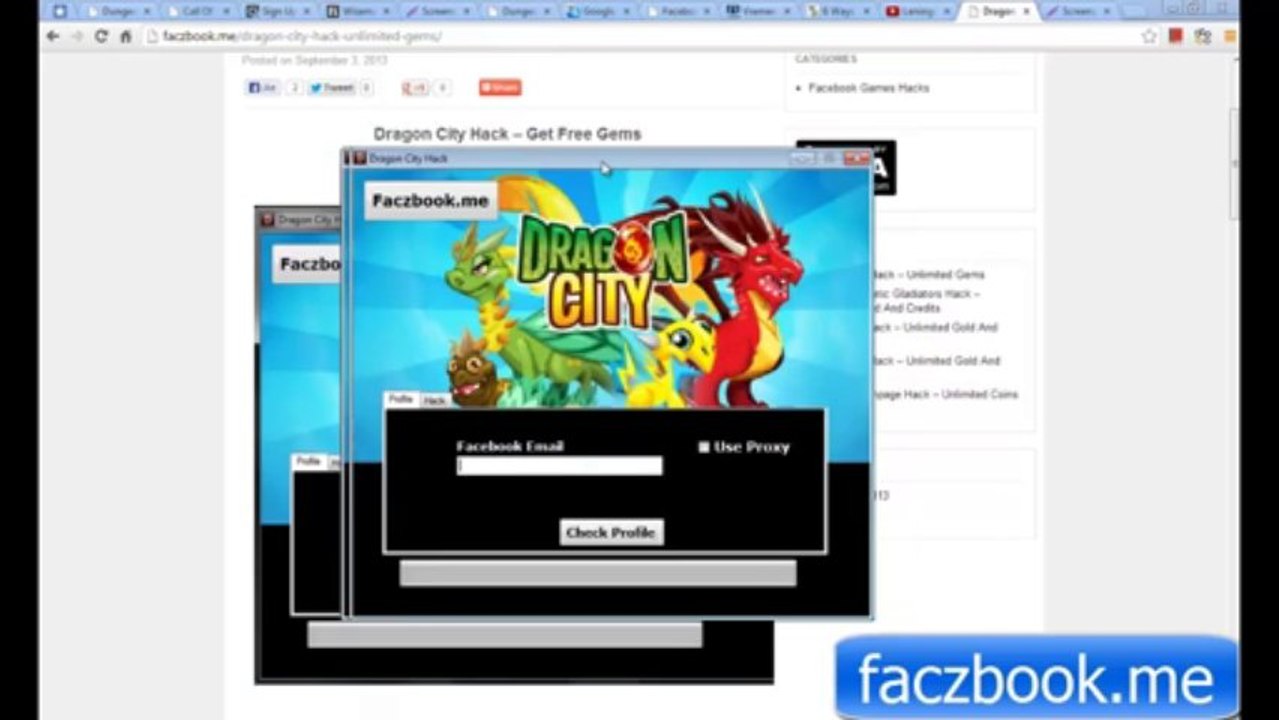Click the Facebook Like button on the post
The height and width of the screenshot is (720, 1279).
click(x=263, y=88)
